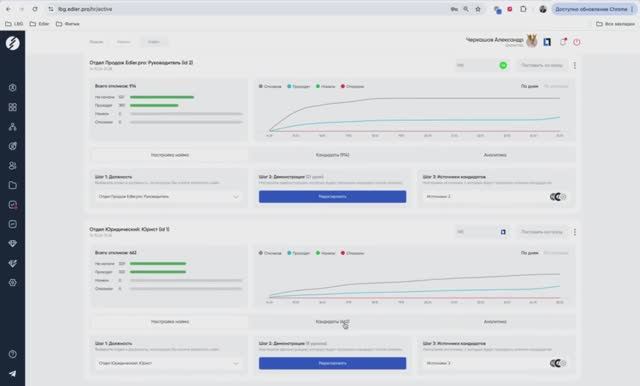
Task: Expand the Отдел Продаж Edier.pro Руководитель position dropdown
Action: click(169, 197)
